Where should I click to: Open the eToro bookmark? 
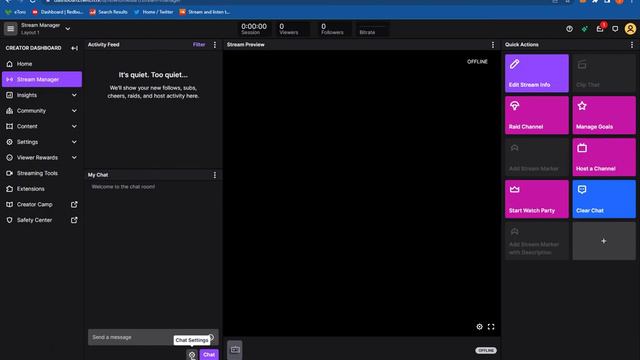click(16, 12)
